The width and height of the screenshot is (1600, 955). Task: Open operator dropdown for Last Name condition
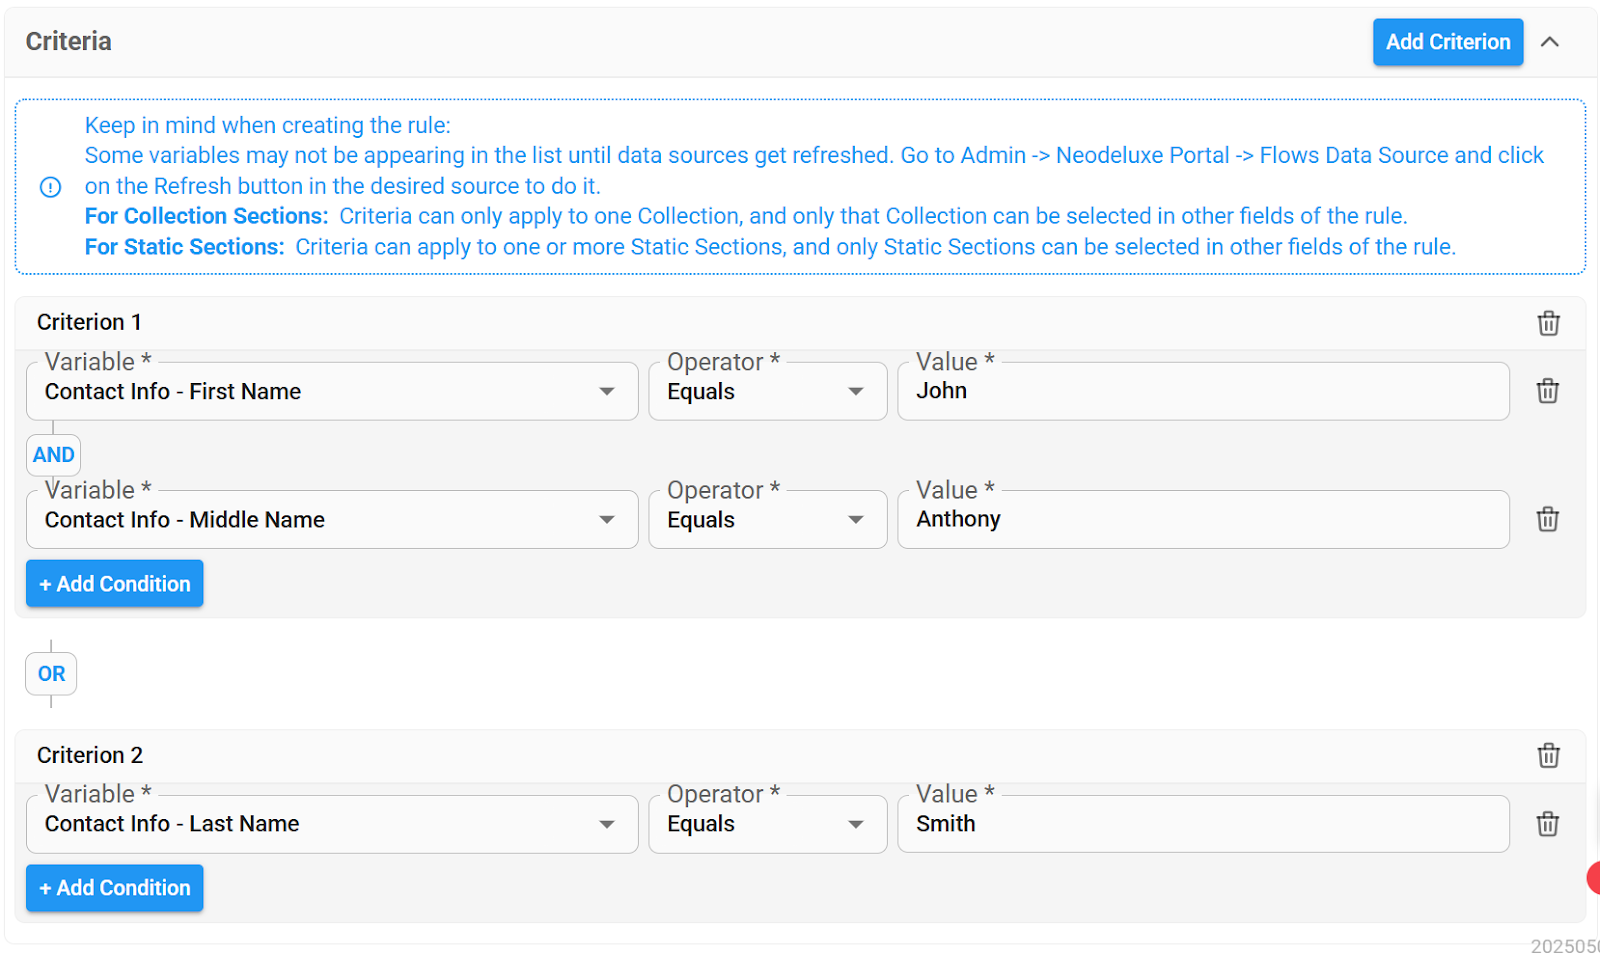pos(767,824)
